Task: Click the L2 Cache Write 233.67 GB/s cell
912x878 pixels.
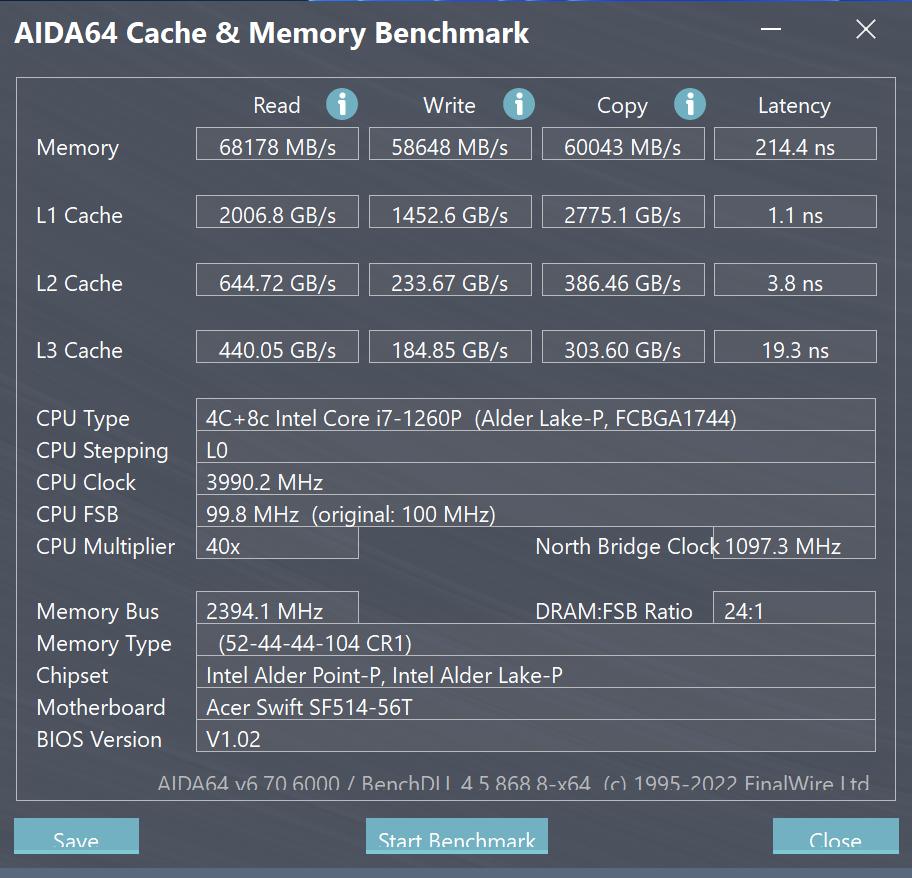Action: point(450,283)
